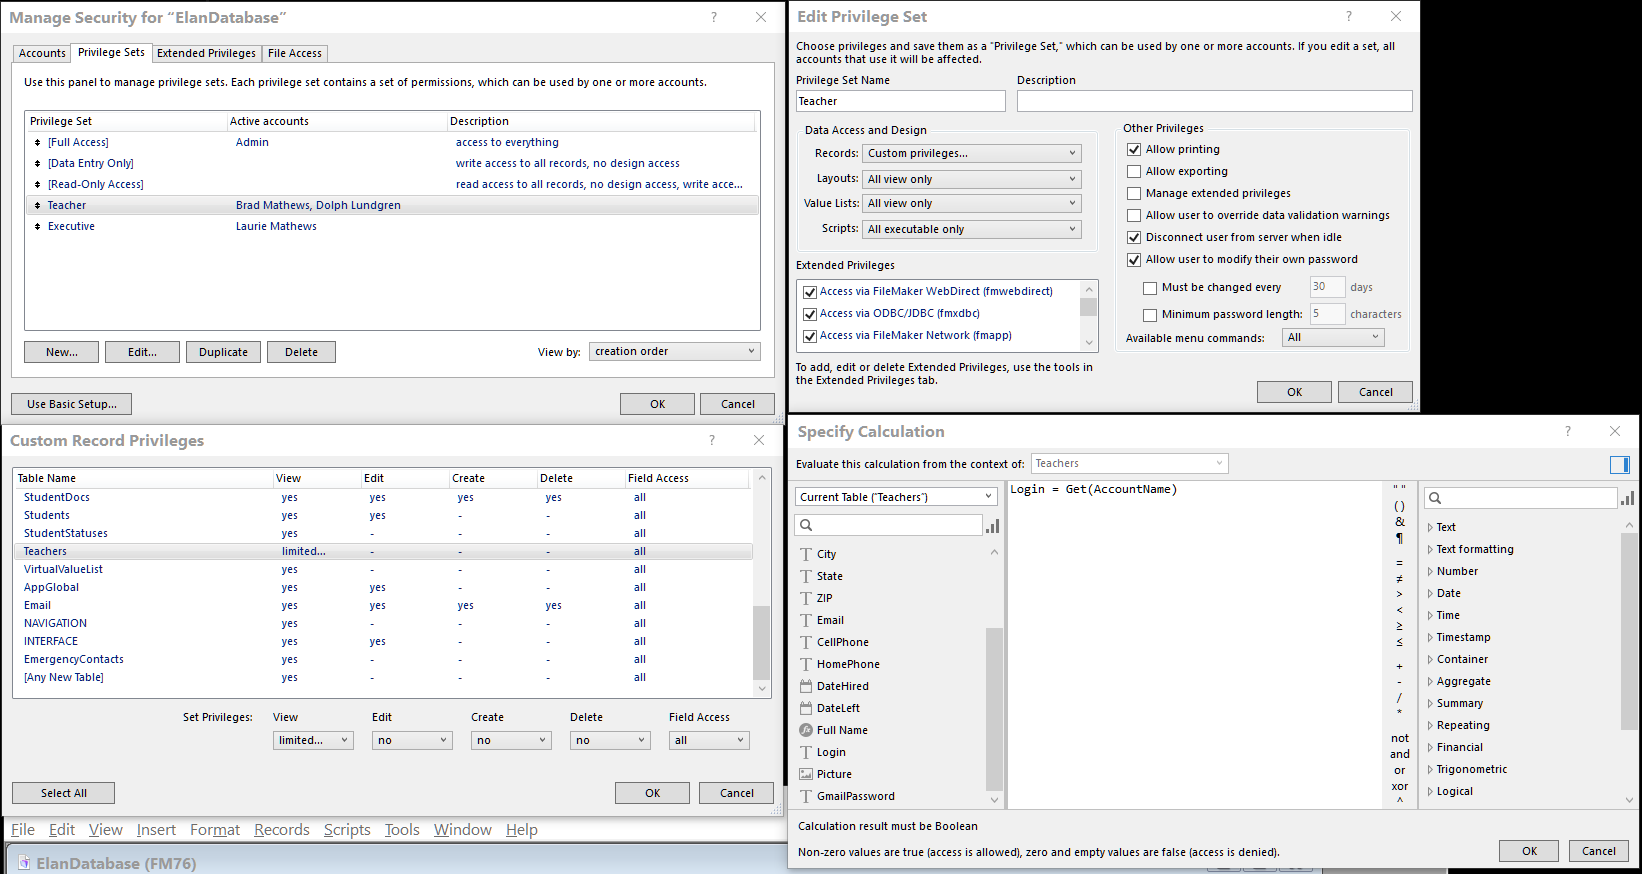
Task: Click the not-equal operator symbol
Action: 1399,579
